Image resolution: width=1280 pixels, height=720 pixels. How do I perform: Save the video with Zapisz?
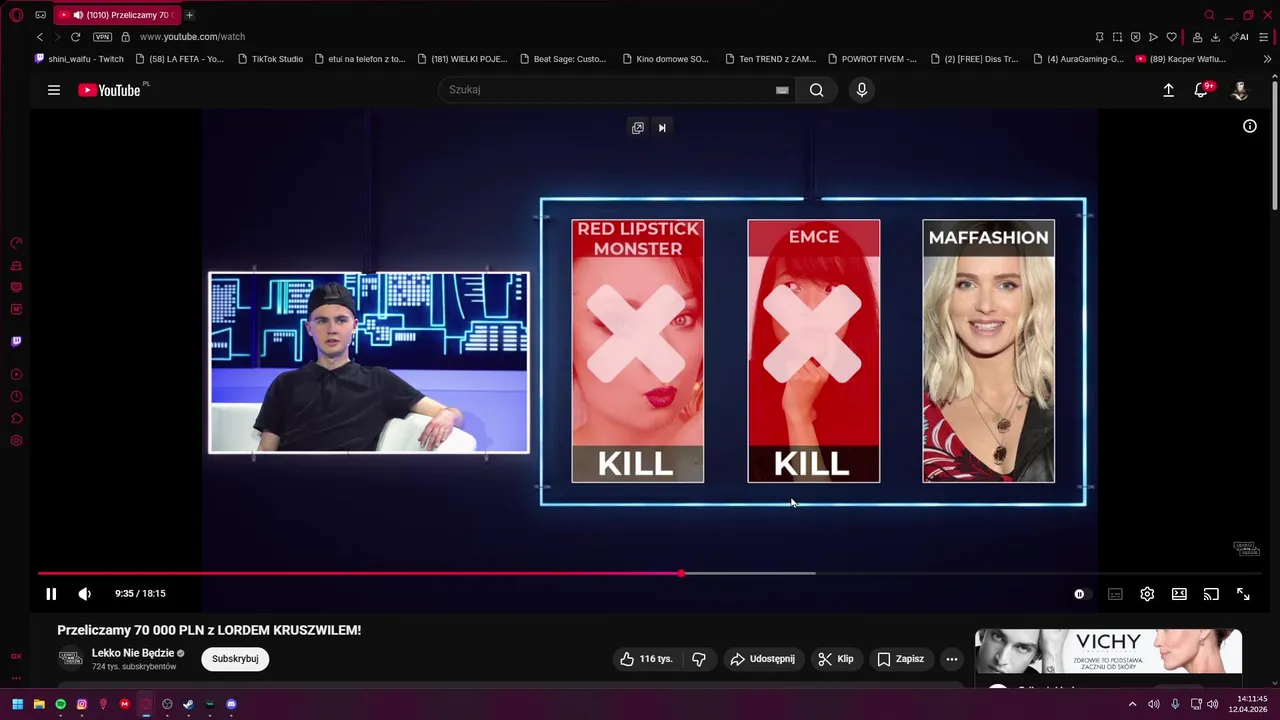coord(900,659)
